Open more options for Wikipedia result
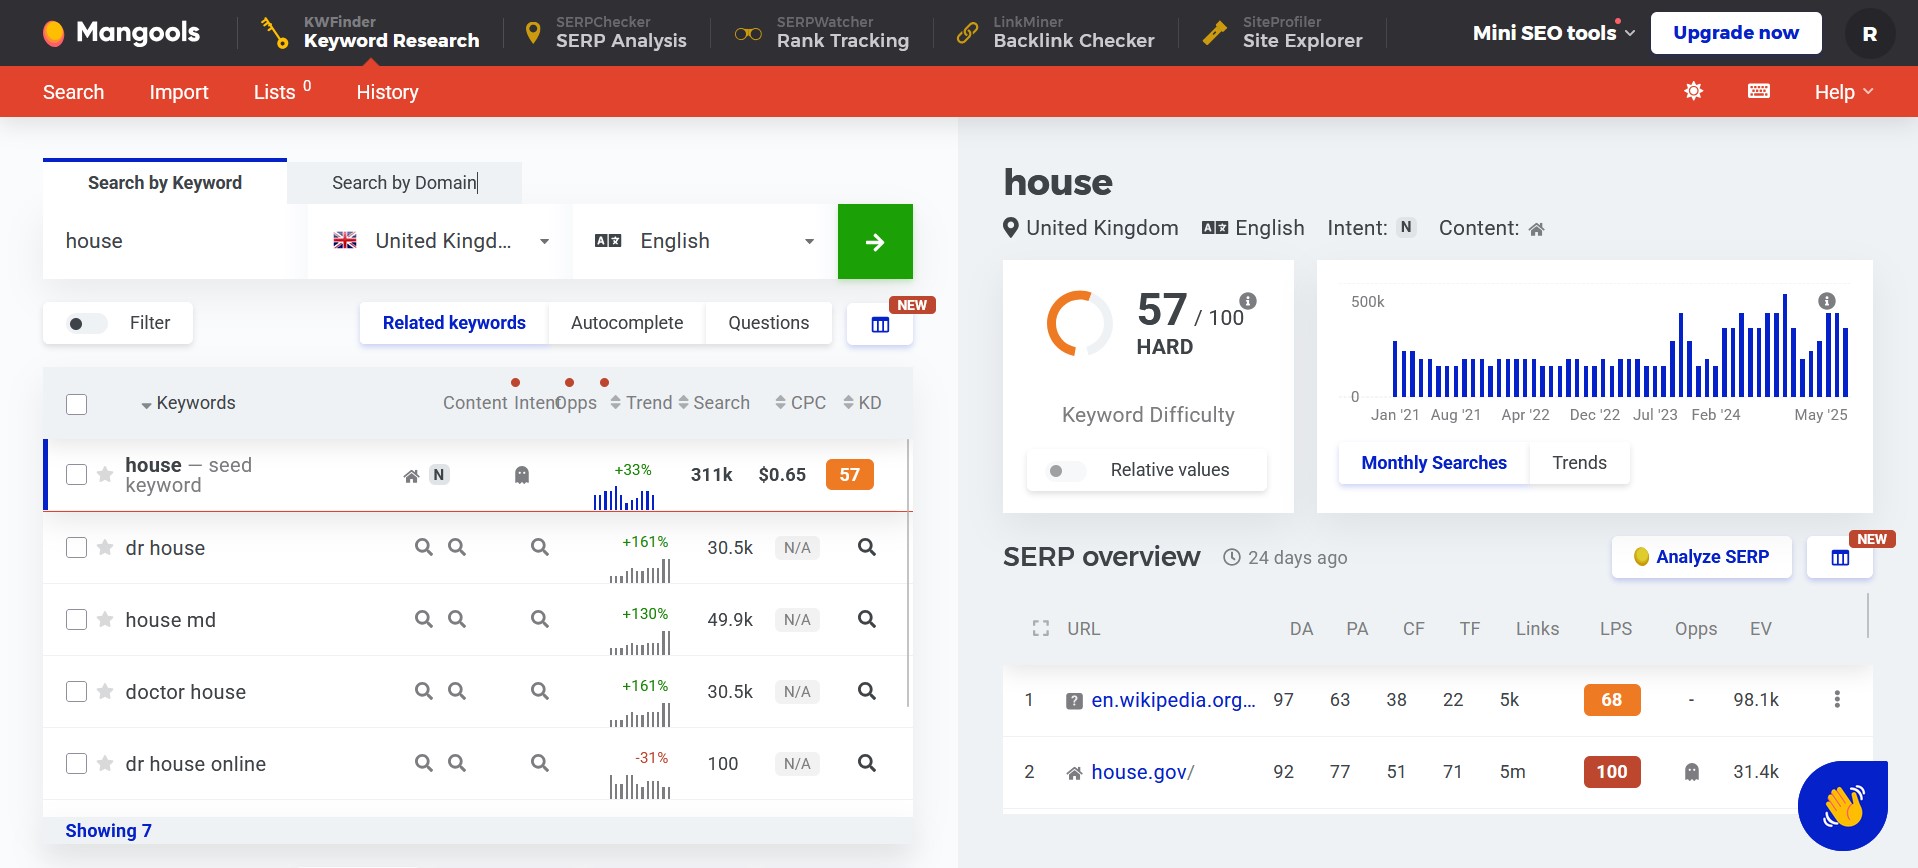This screenshot has height=868, width=1918. click(1836, 700)
